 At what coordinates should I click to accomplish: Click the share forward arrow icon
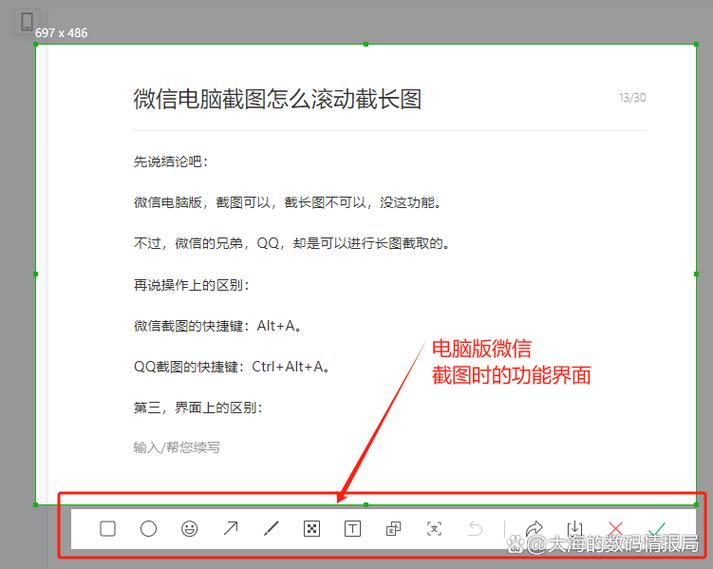tap(534, 529)
